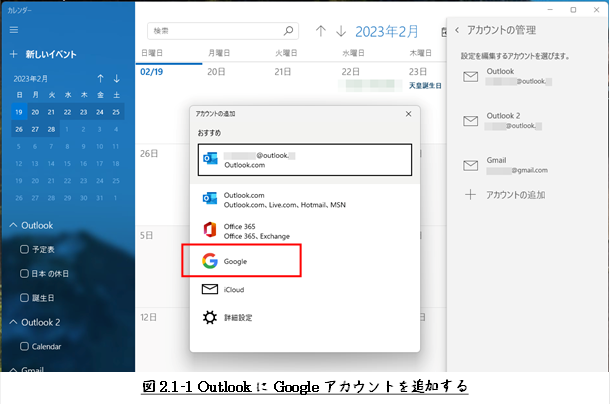Viewport: 610px width, 405px height.
Task: Toggle the 誕生日 calendar checkbox
Action: coord(24,298)
